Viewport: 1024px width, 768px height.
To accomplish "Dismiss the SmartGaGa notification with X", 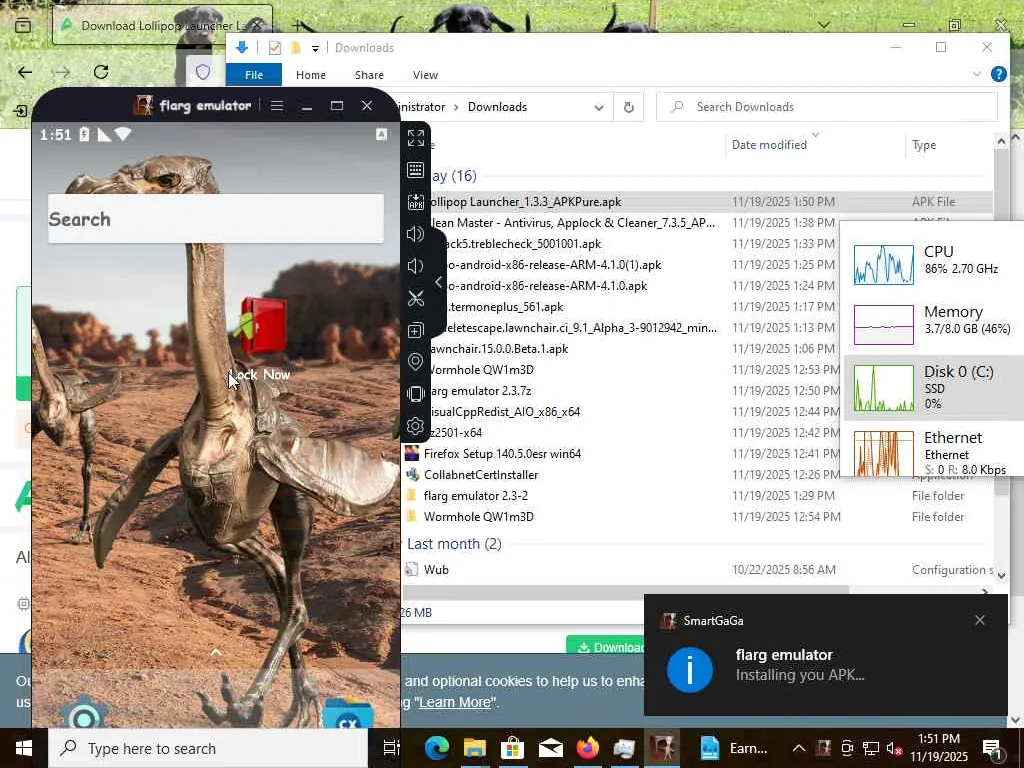I will click(980, 620).
